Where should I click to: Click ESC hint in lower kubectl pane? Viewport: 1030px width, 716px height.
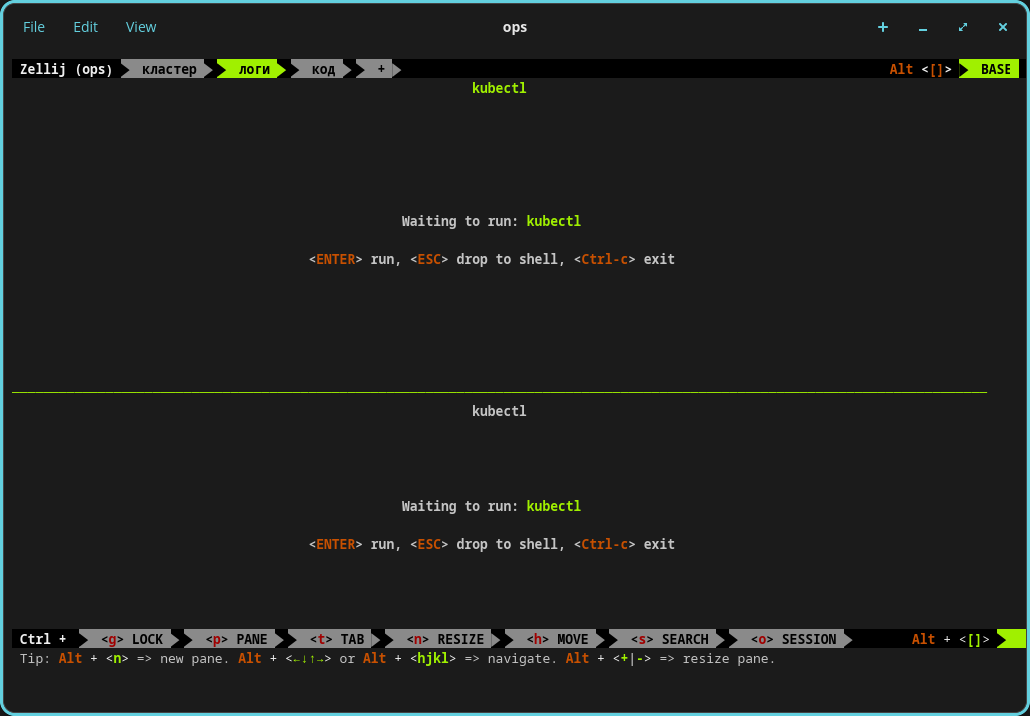click(x=429, y=545)
